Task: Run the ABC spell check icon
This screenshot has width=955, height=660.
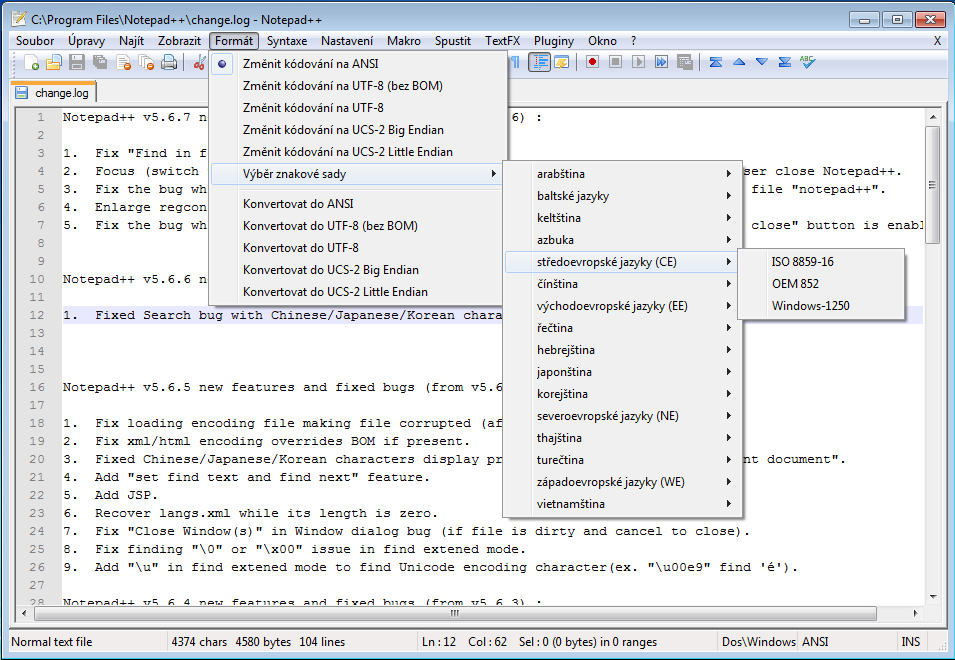Action: (808, 62)
